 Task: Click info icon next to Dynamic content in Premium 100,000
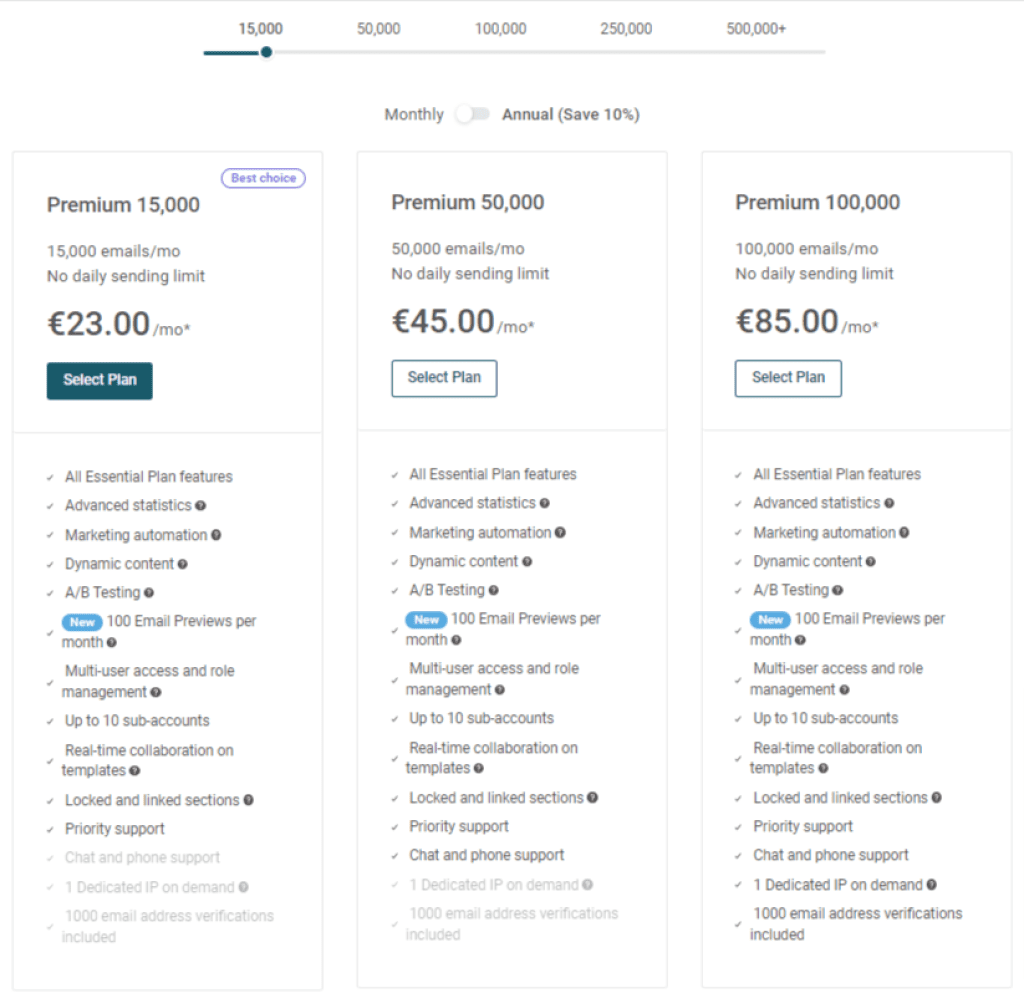(871, 562)
